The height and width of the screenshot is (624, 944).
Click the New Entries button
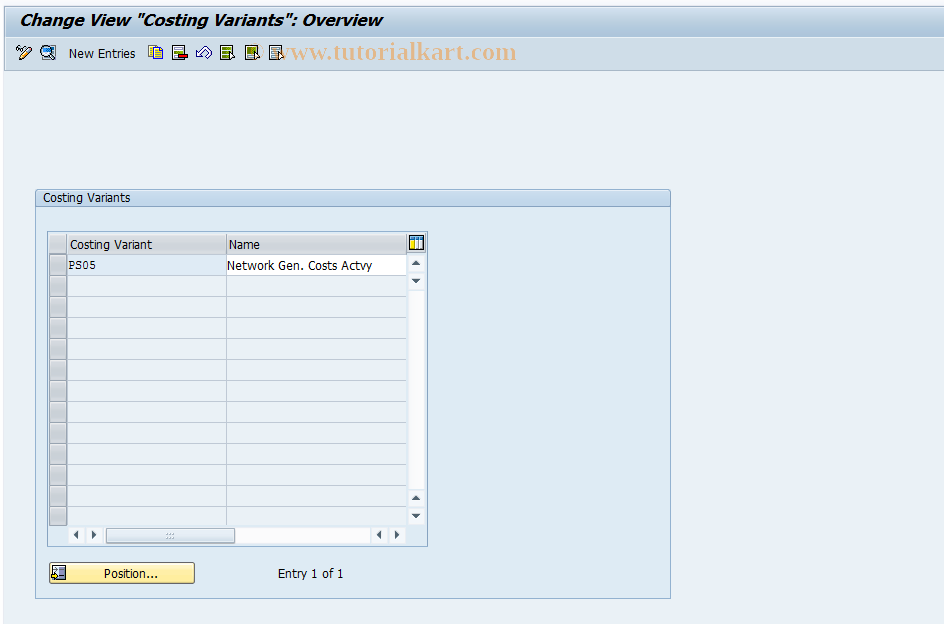tap(102, 53)
